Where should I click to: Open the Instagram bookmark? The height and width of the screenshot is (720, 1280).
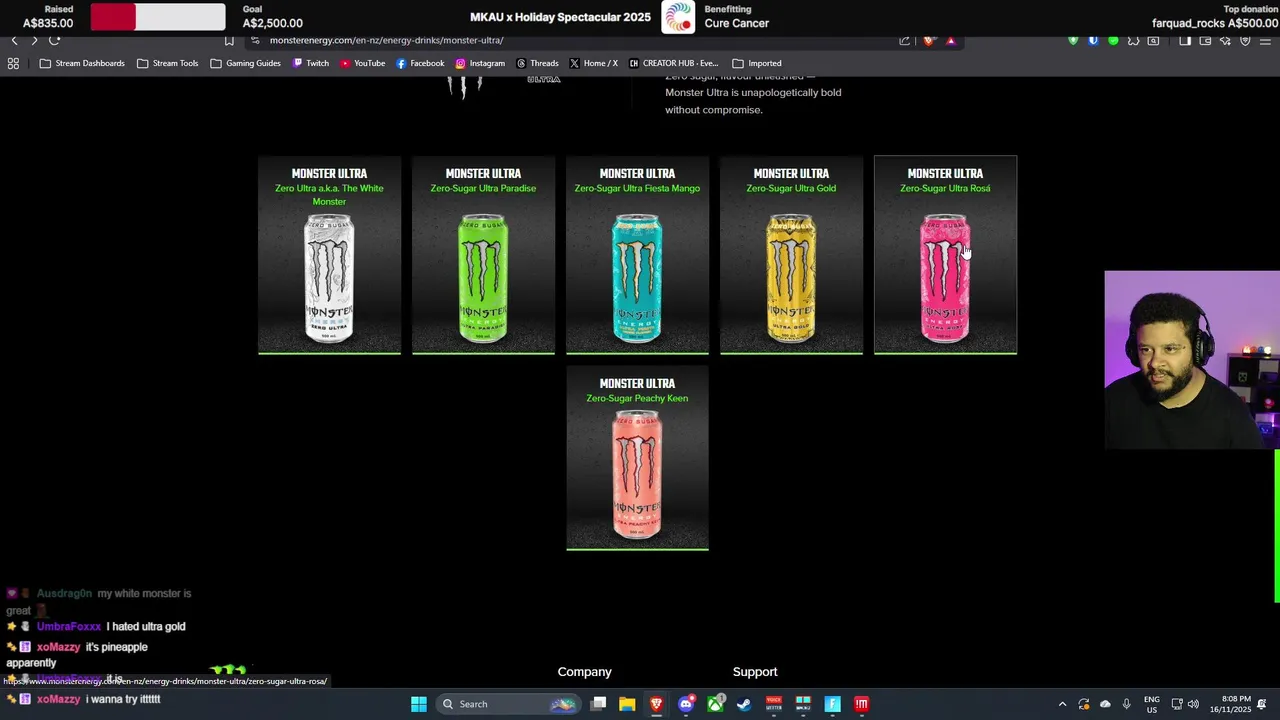point(480,63)
